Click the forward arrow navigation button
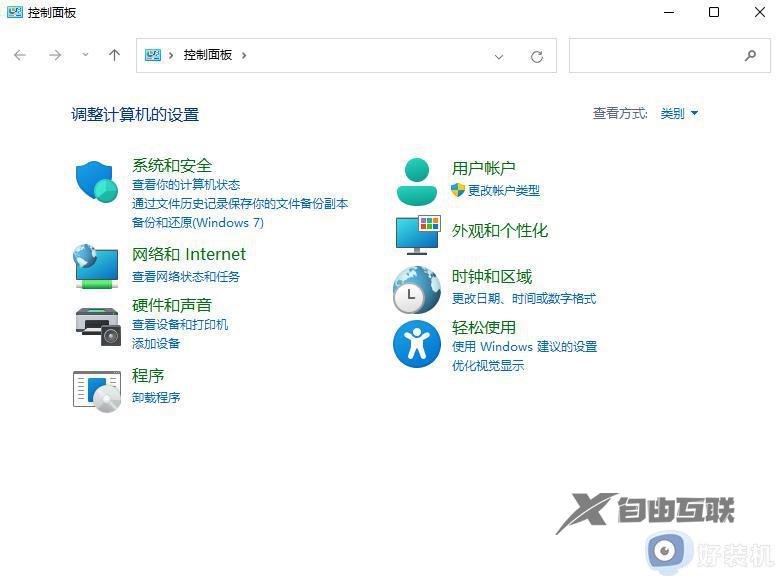Image resolution: width=782 pixels, height=580 pixels. [55, 55]
